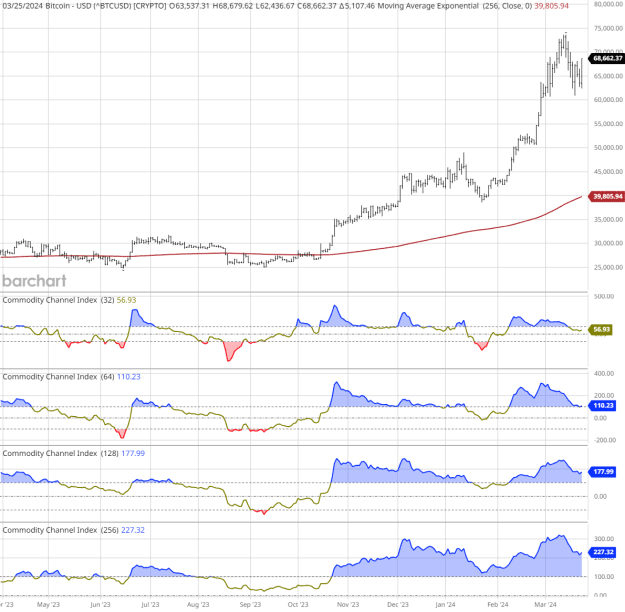Click the 80,000.00 price axis label
The image size is (625, 612).
[x=608, y=4]
